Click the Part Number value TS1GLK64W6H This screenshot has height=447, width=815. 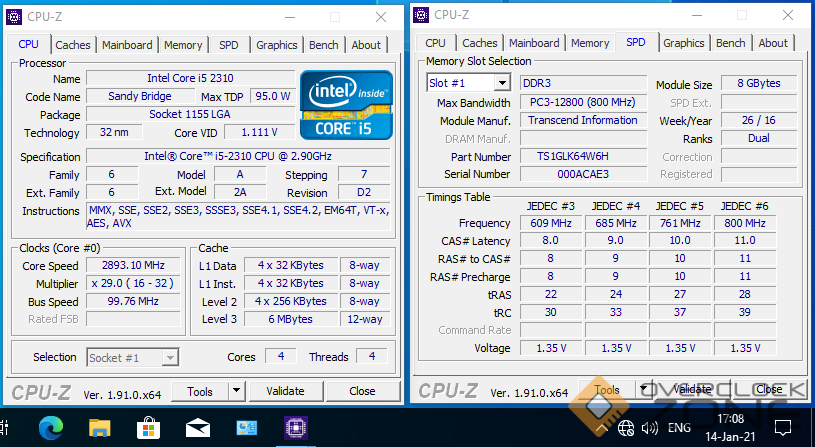[x=583, y=156]
